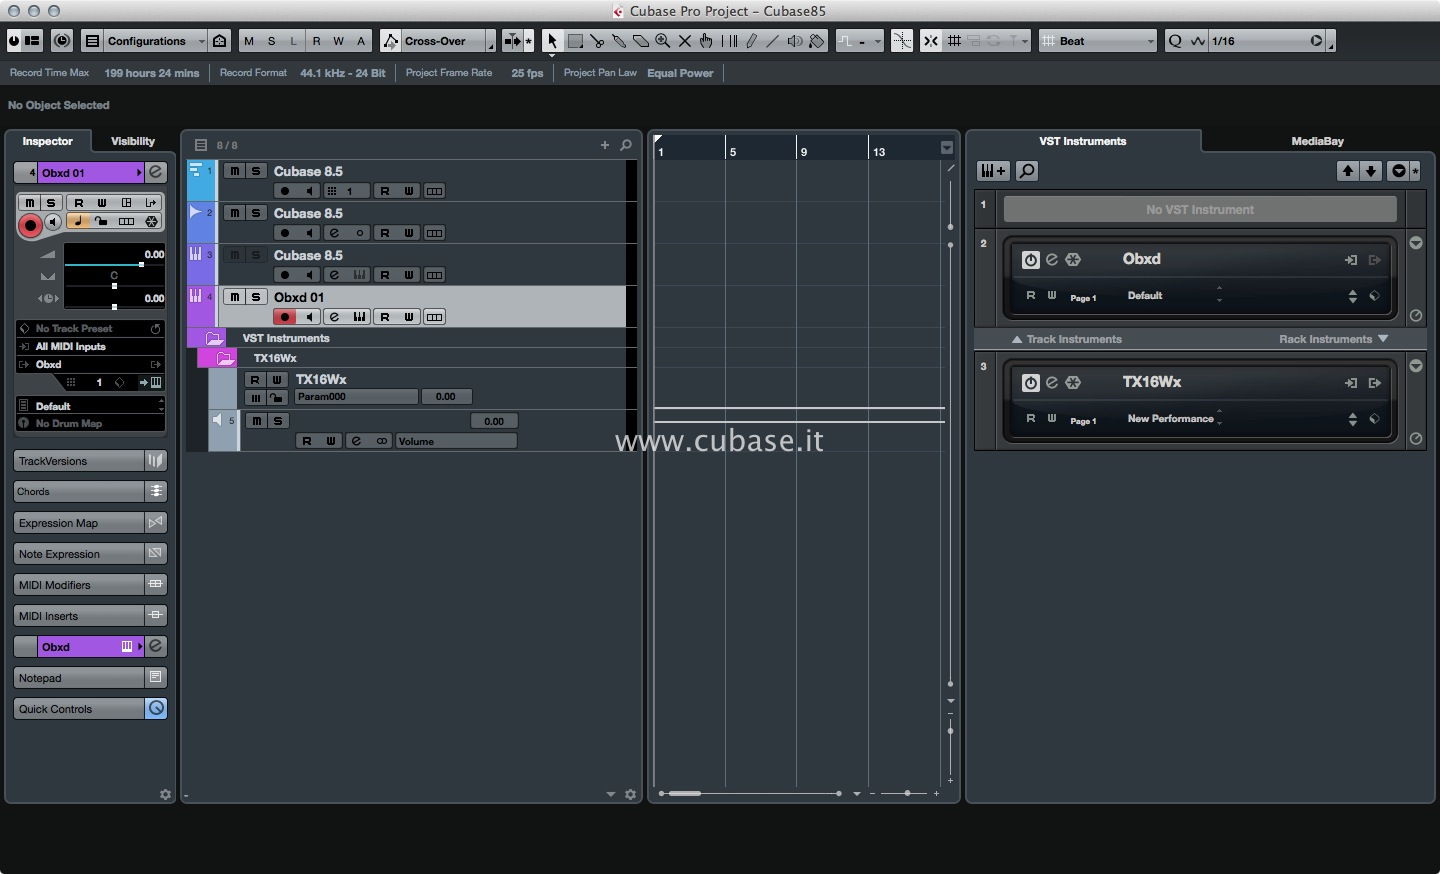Select the Color paint bucket tool
This screenshot has width=1440, height=874.
(x=817, y=41)
